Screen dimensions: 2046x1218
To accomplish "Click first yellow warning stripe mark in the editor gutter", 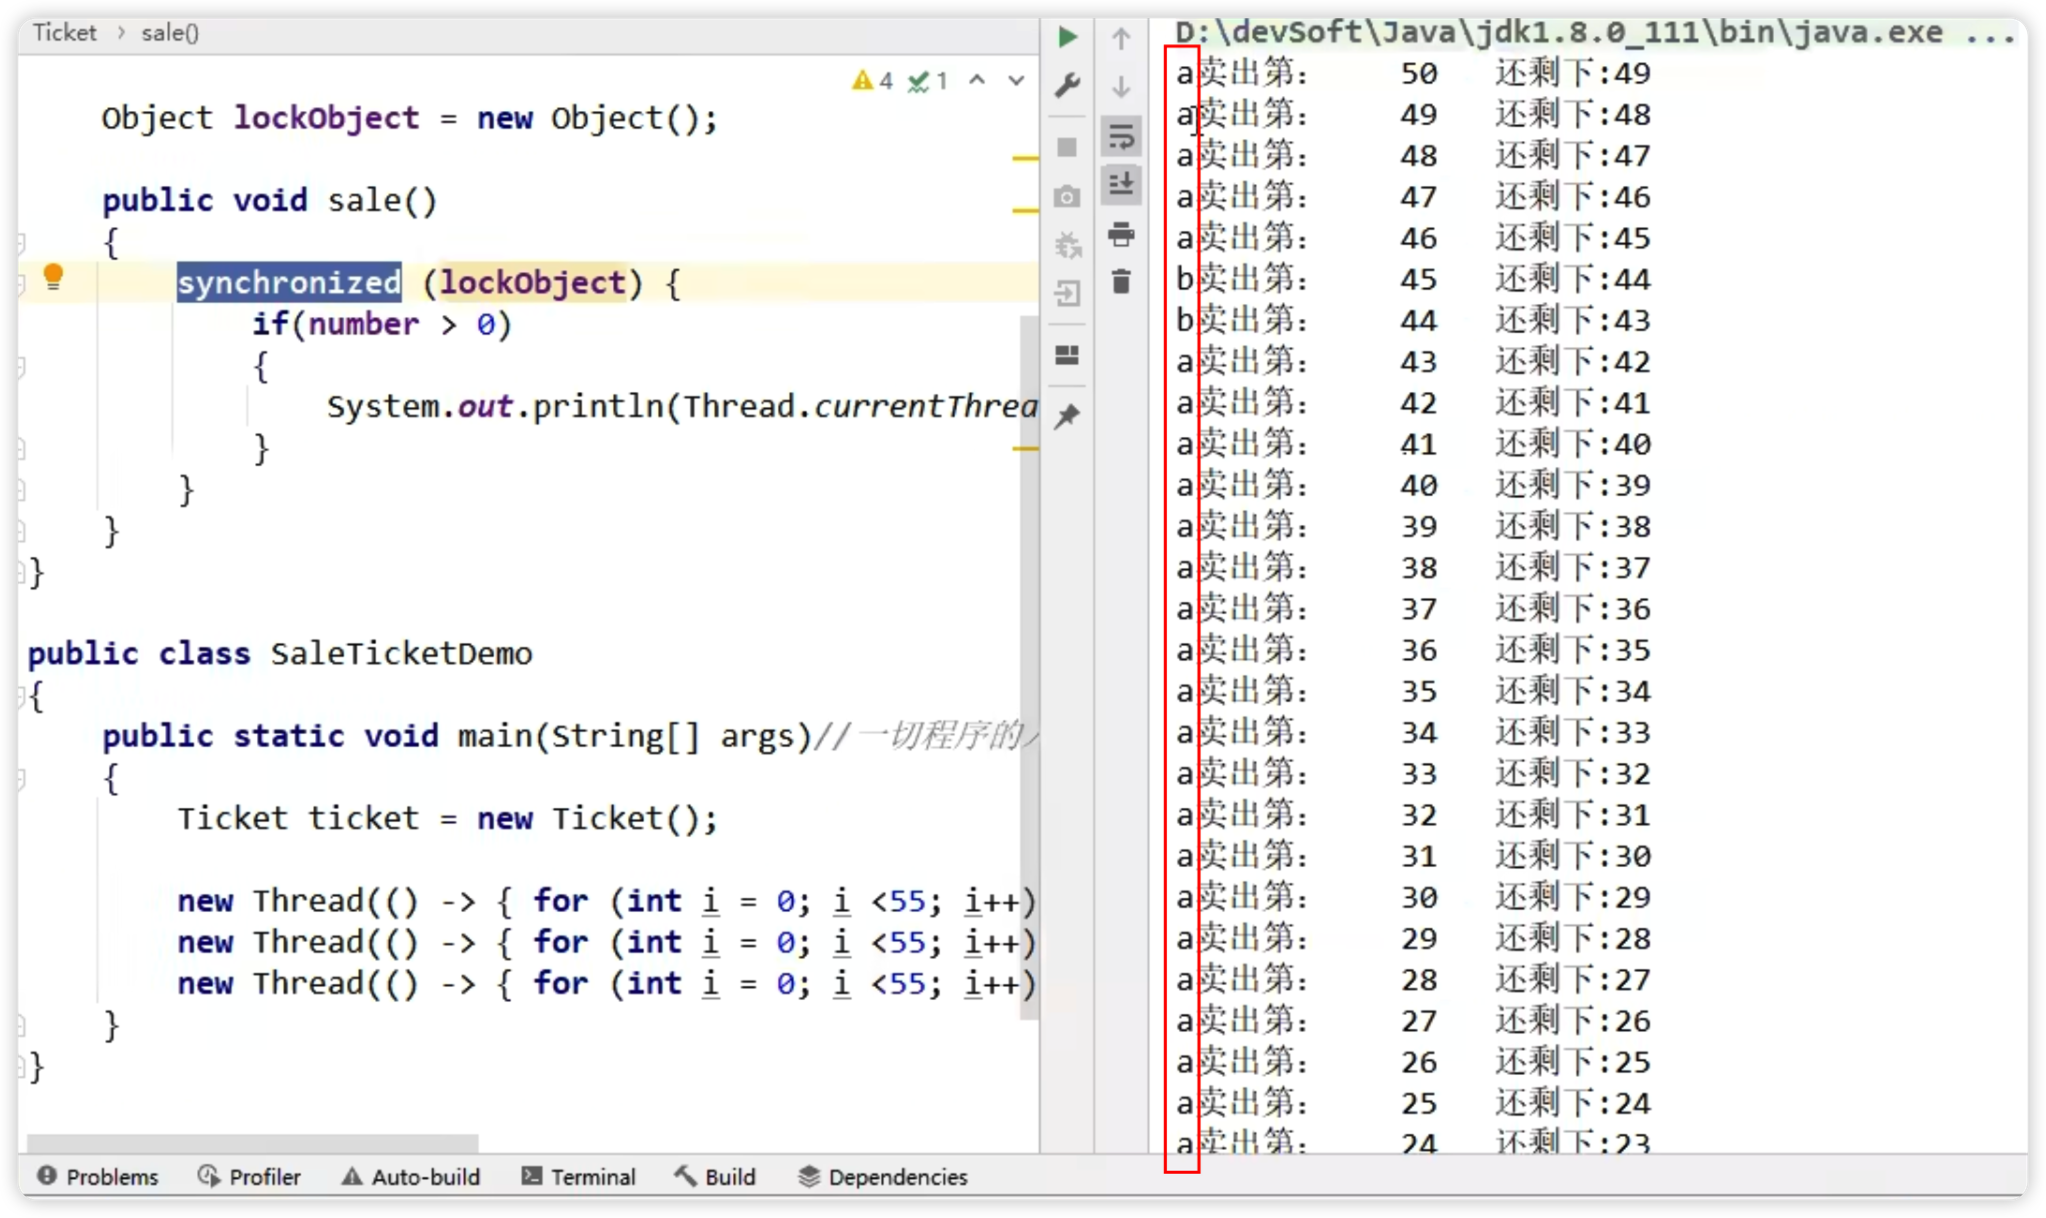I will (1025, 158).
